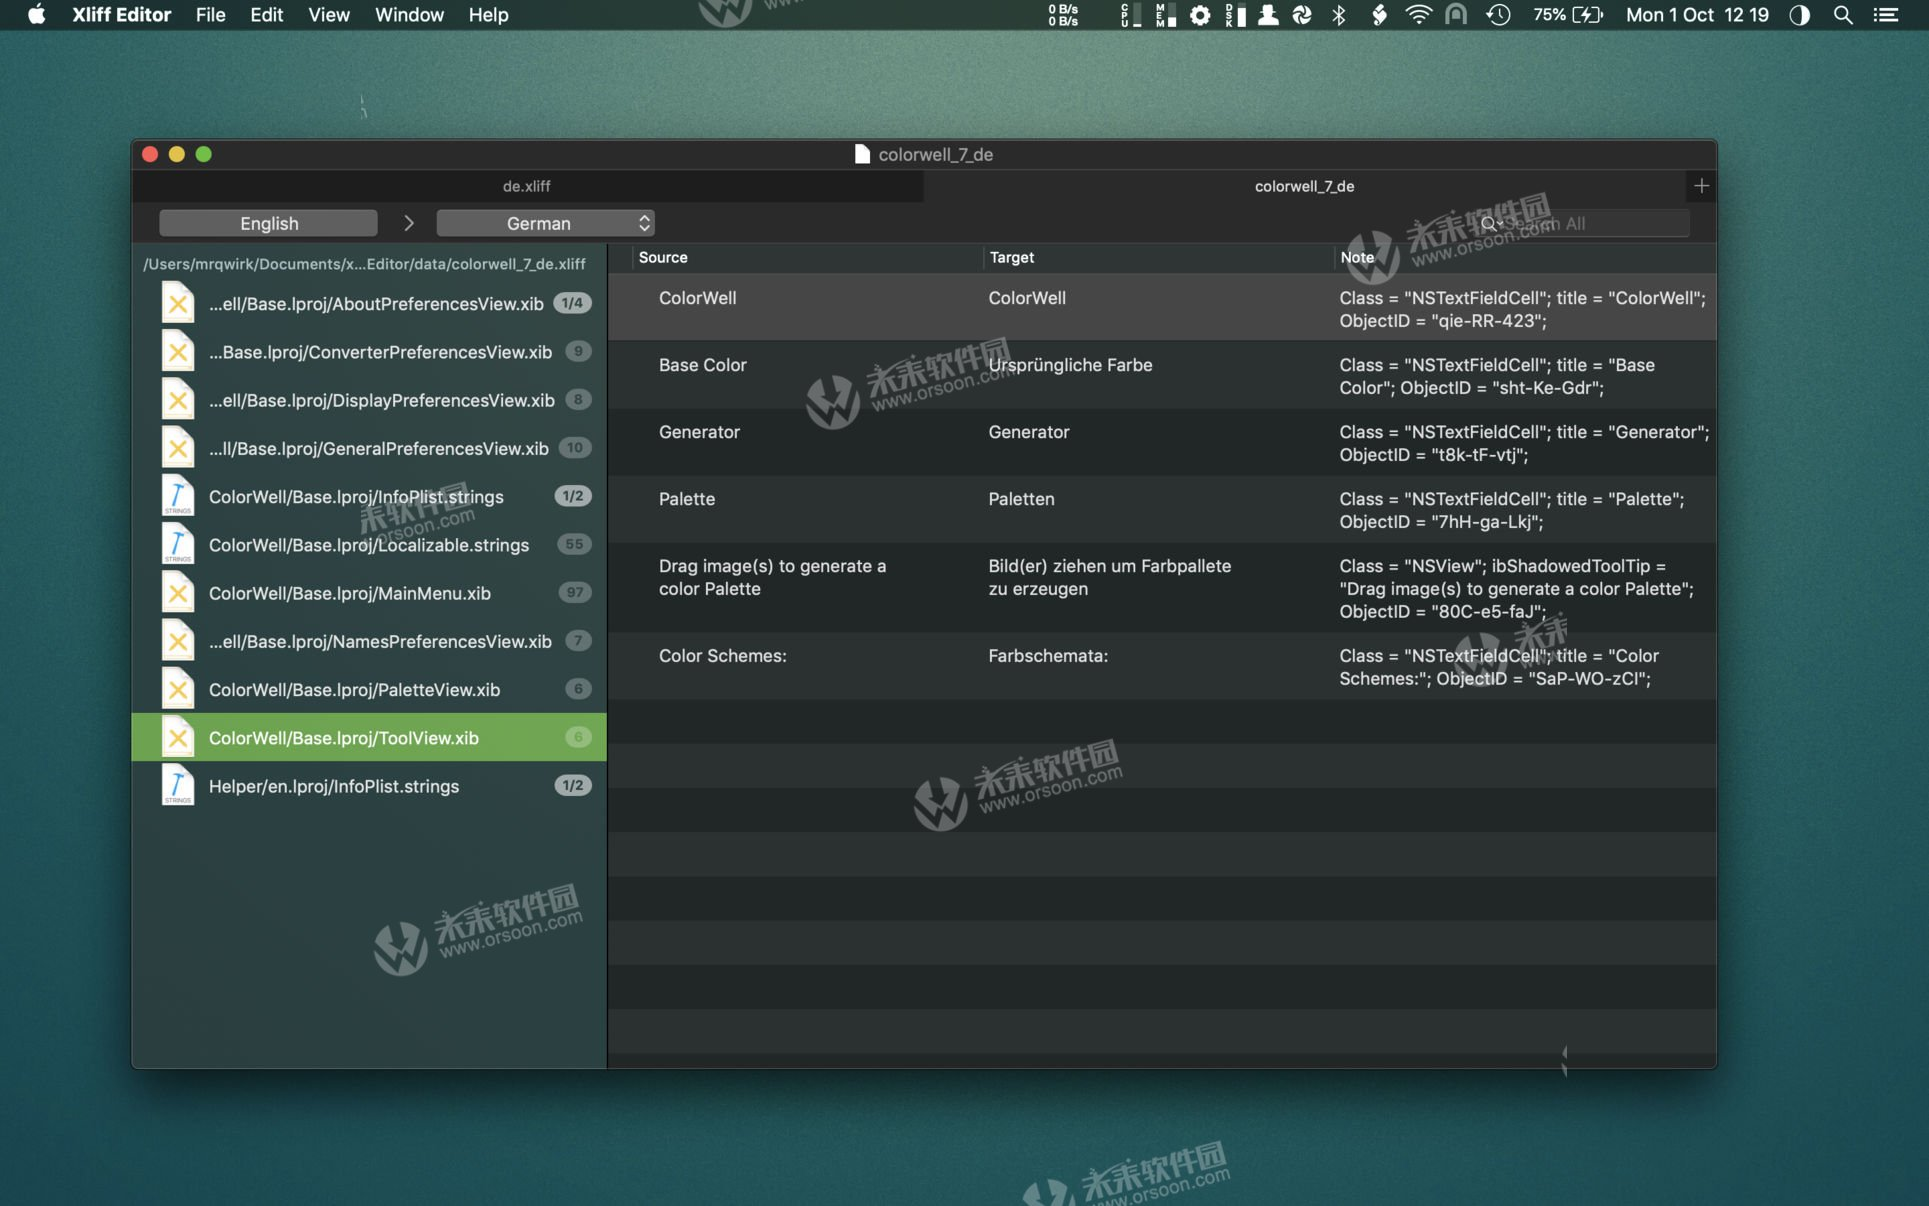Click the InfoPlist.strings file icon under ColorWell
This screenshot has height=1206, width=1929.
[178, 496]
